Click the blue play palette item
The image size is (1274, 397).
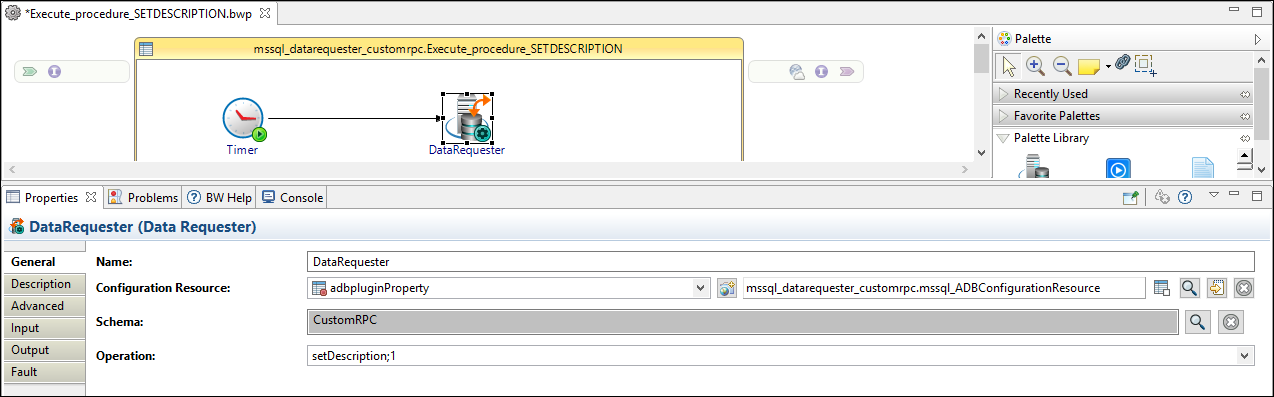(x=1118, y=168)
